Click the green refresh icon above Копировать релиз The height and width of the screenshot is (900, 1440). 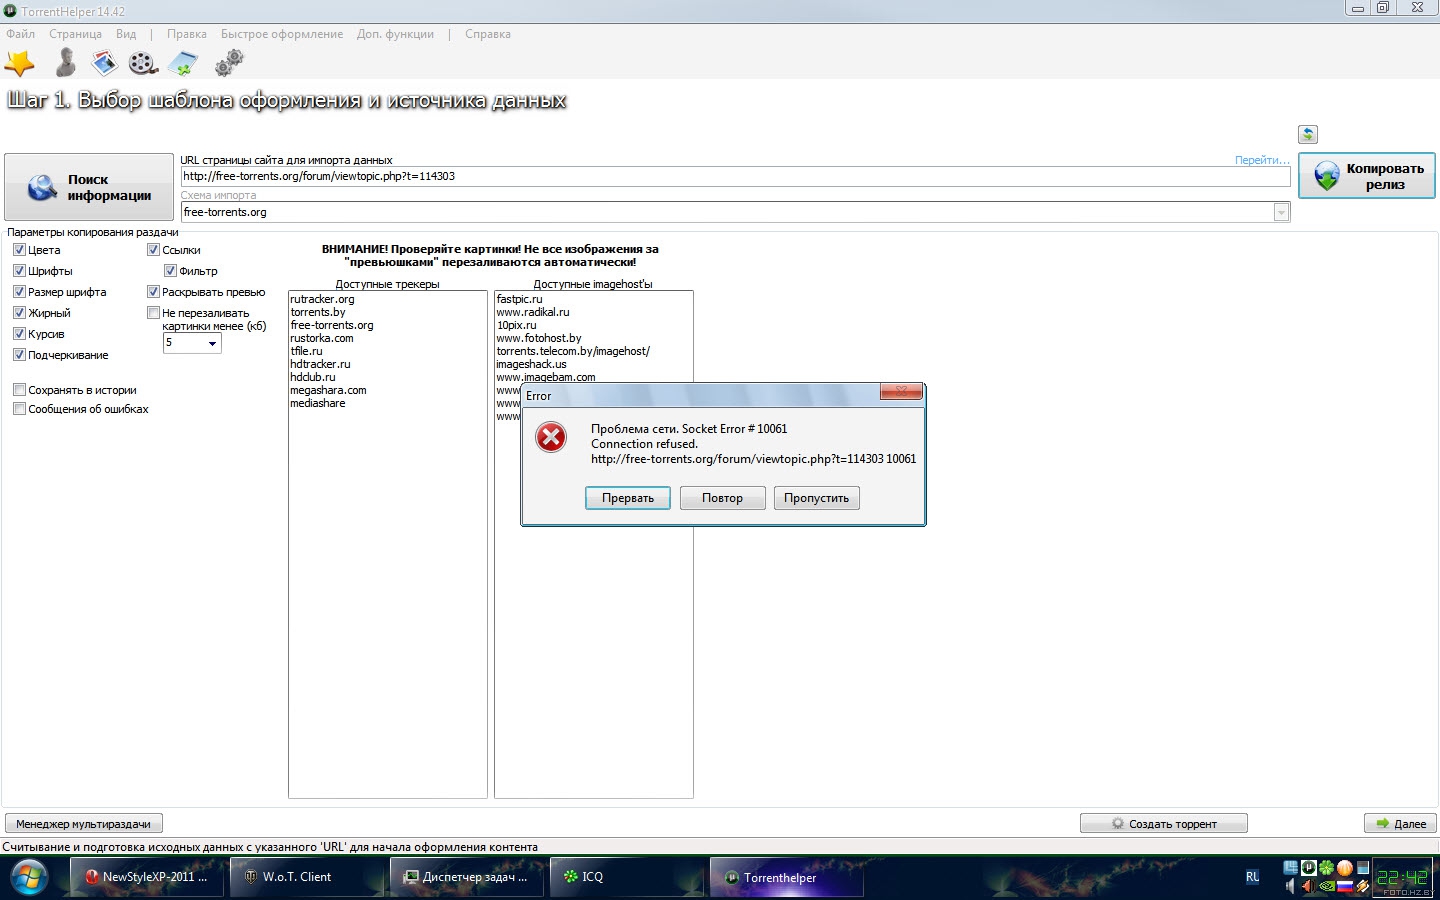(1308, 134)
